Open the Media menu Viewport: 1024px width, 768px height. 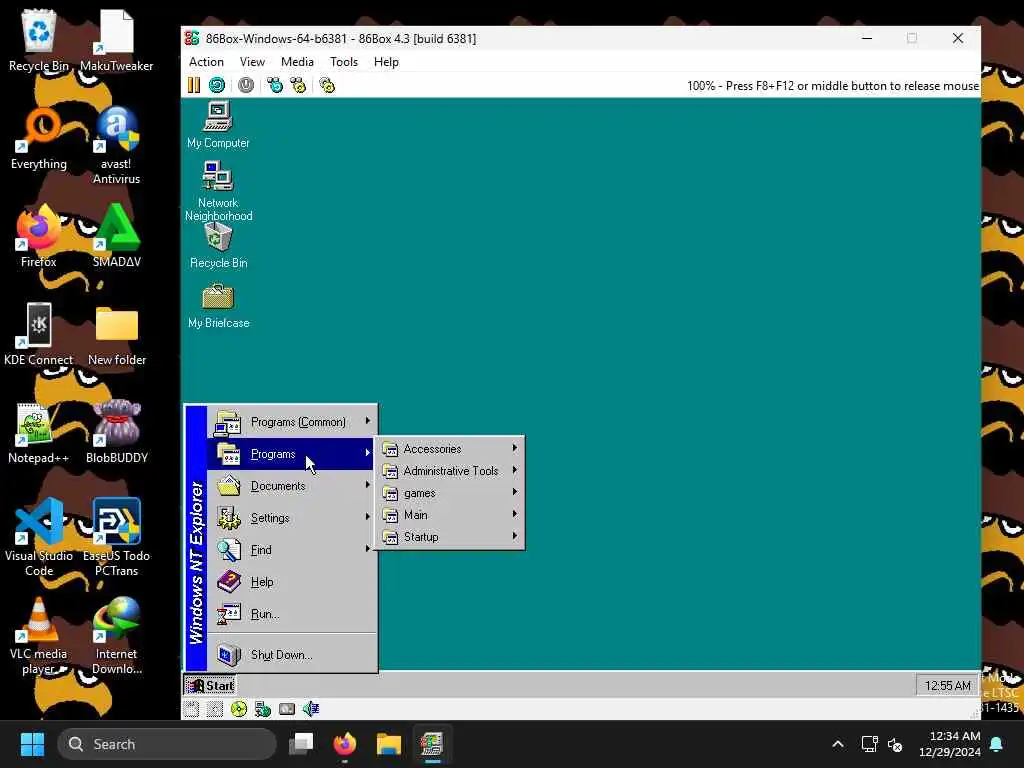tap(297, 62)
